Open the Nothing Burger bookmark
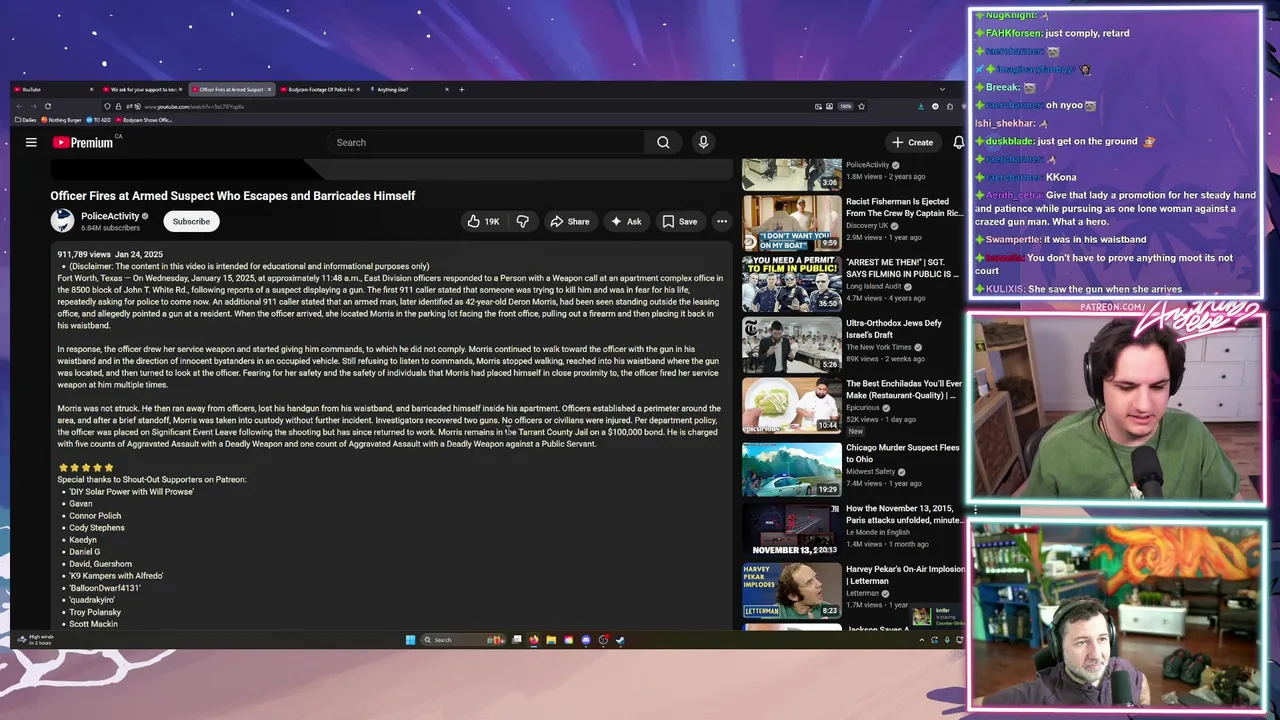Screen dimensions: 1280x720 click(62, 120)
